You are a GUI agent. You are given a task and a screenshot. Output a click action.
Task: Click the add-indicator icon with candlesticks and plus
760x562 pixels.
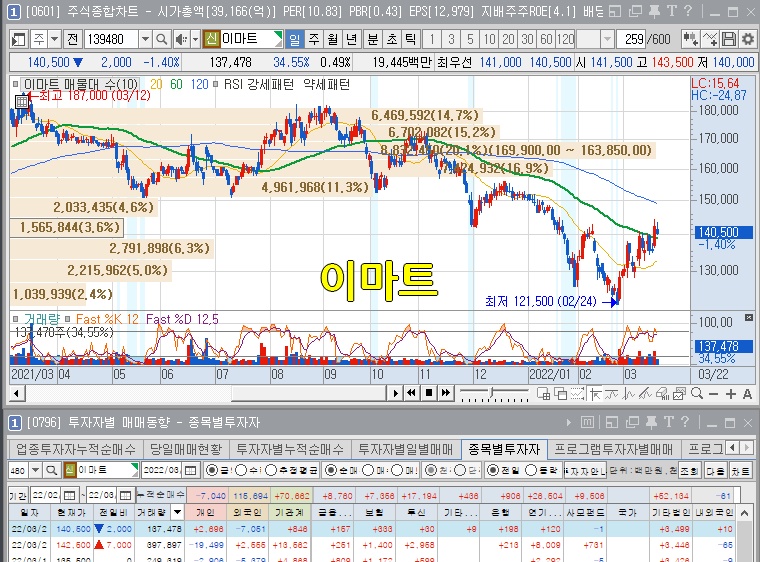point(690,39)
